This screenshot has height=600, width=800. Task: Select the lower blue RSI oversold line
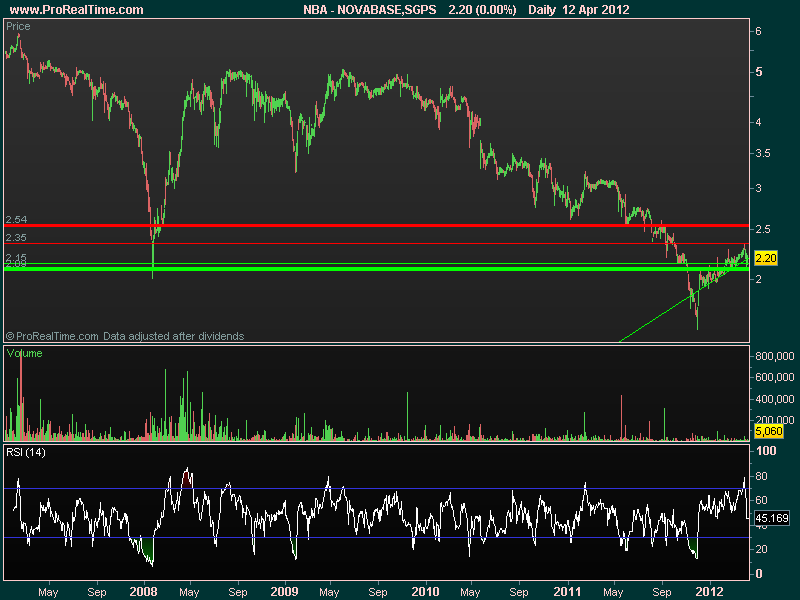click(377, 537)
